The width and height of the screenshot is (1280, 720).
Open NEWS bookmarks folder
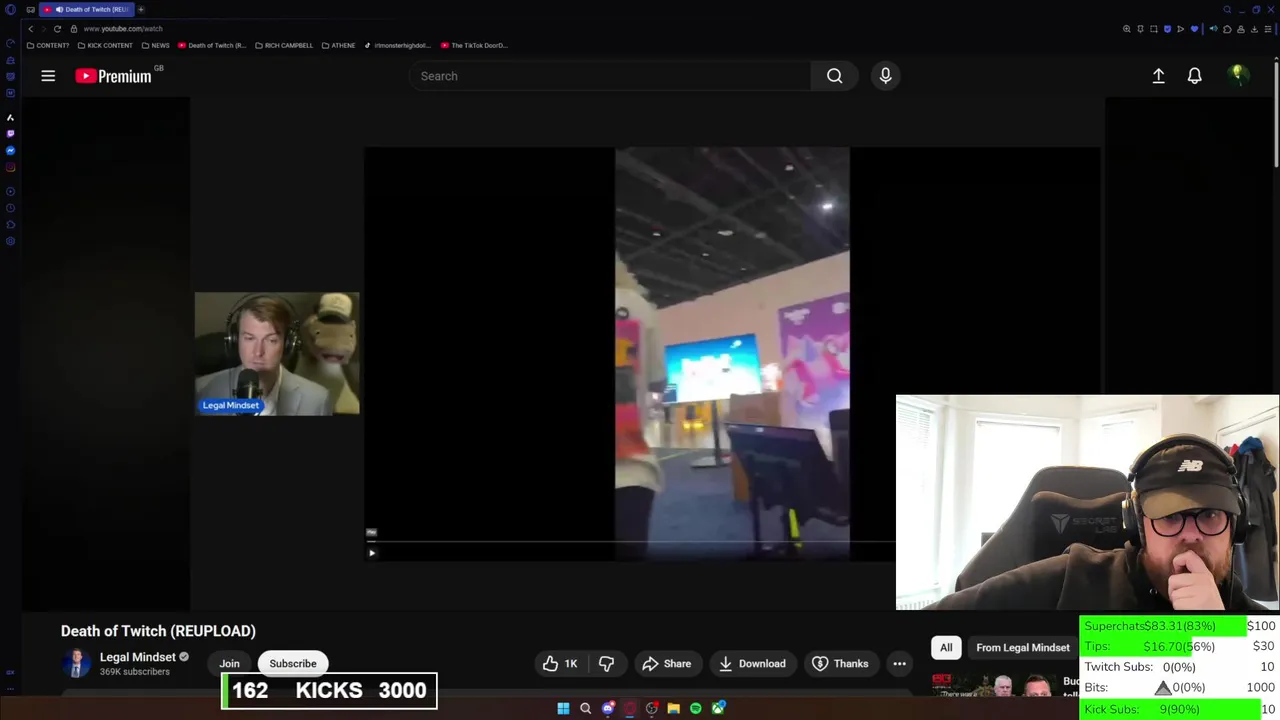155,45
